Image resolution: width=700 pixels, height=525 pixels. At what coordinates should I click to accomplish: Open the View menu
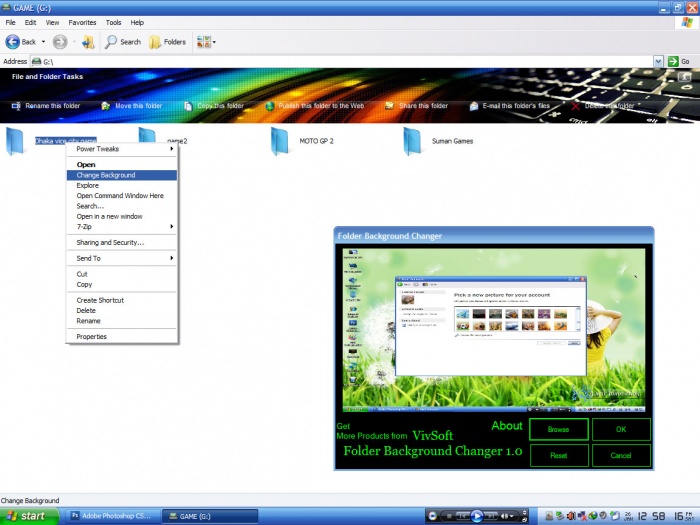pos(52,22)
